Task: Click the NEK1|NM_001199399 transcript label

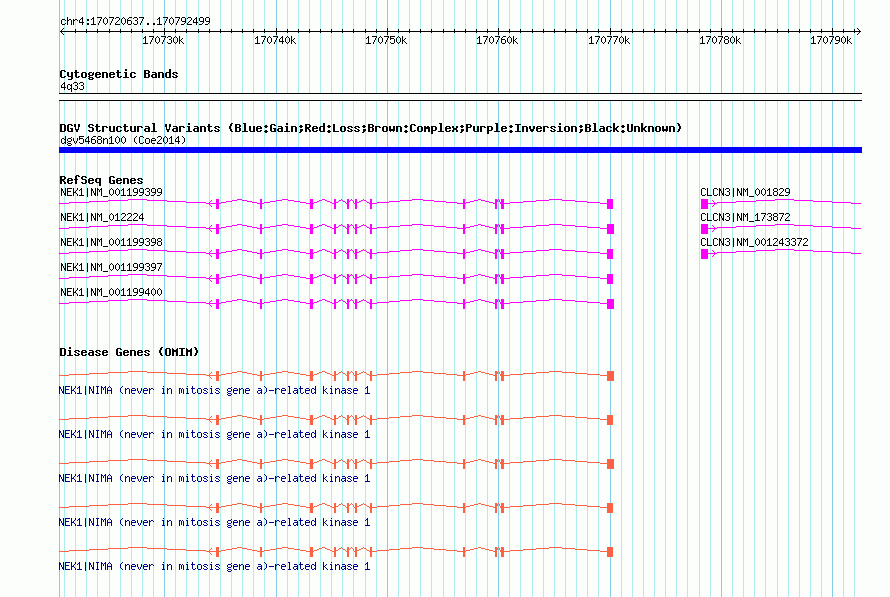Action: click(x=111, y=192)
